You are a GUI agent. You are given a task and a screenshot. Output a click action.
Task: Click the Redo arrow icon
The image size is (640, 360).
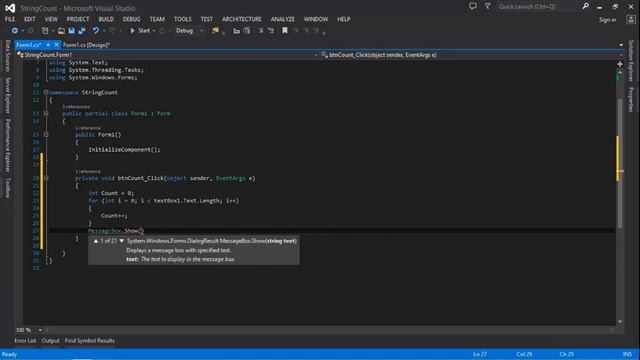(x=112, y=31)
